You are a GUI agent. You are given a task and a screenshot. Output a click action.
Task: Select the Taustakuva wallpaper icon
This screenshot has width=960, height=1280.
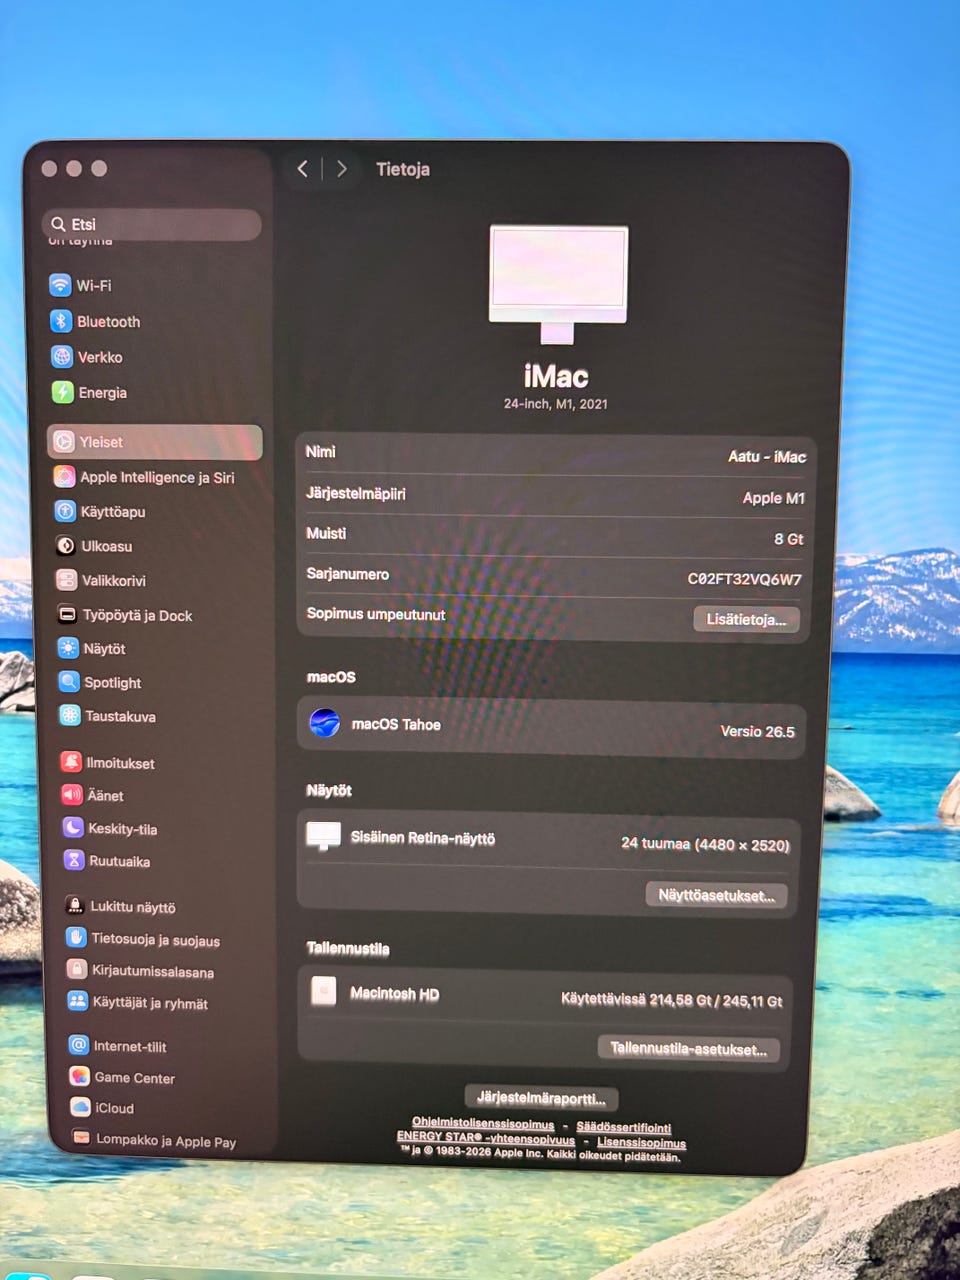click(x=70, y=715)
